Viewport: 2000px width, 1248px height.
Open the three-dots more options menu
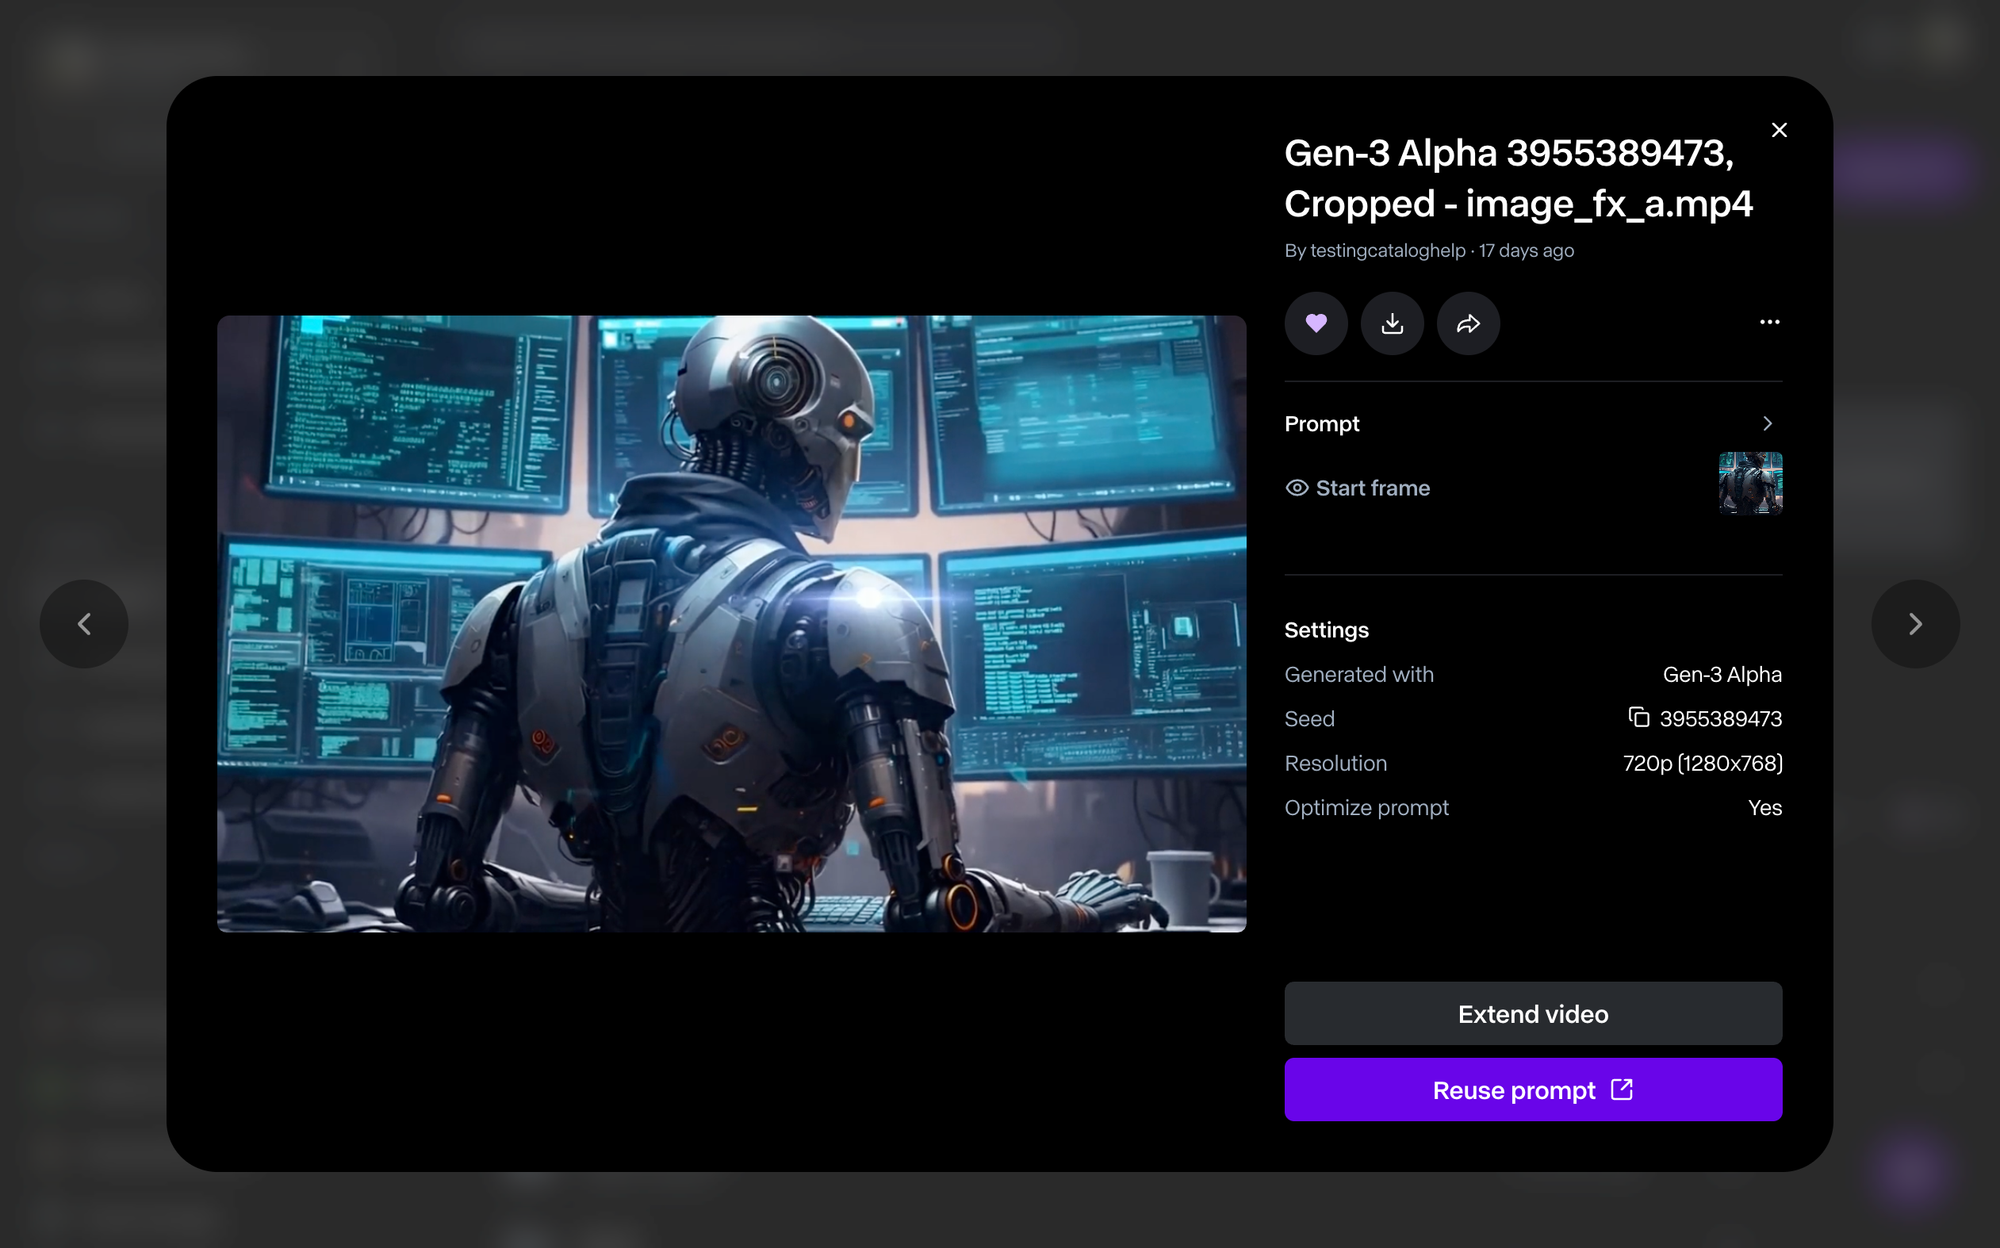click(x=1769, y=322)
